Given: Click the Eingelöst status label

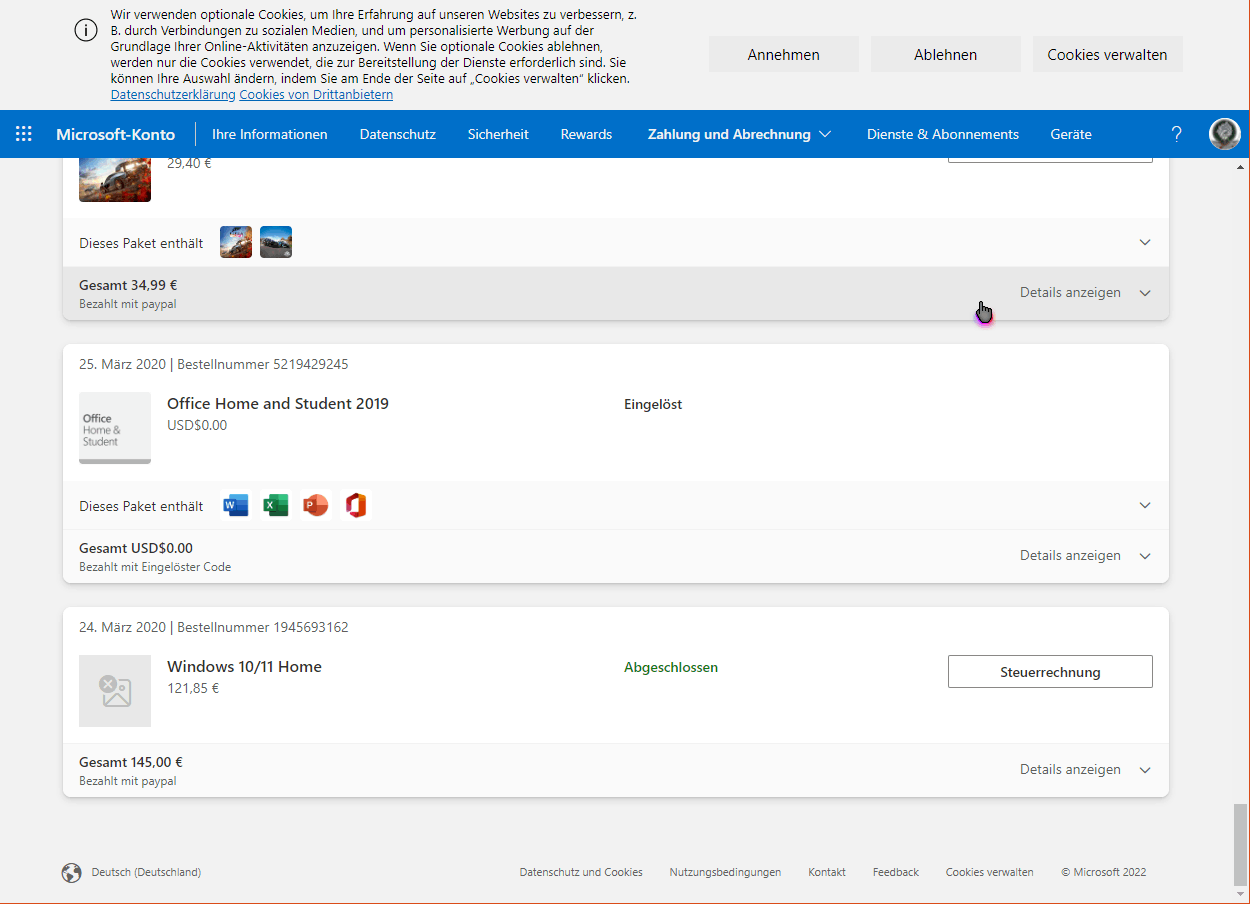Looking at the screenshot, I should (653, 405).
